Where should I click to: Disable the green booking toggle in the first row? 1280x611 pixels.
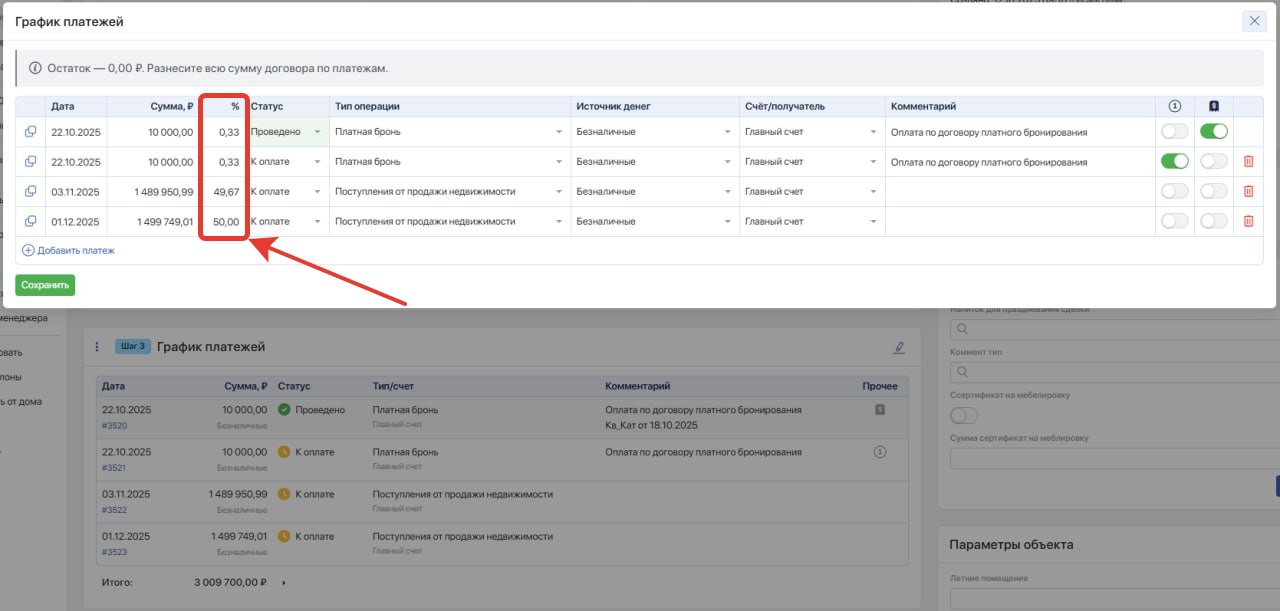(x=1214, y=132)
